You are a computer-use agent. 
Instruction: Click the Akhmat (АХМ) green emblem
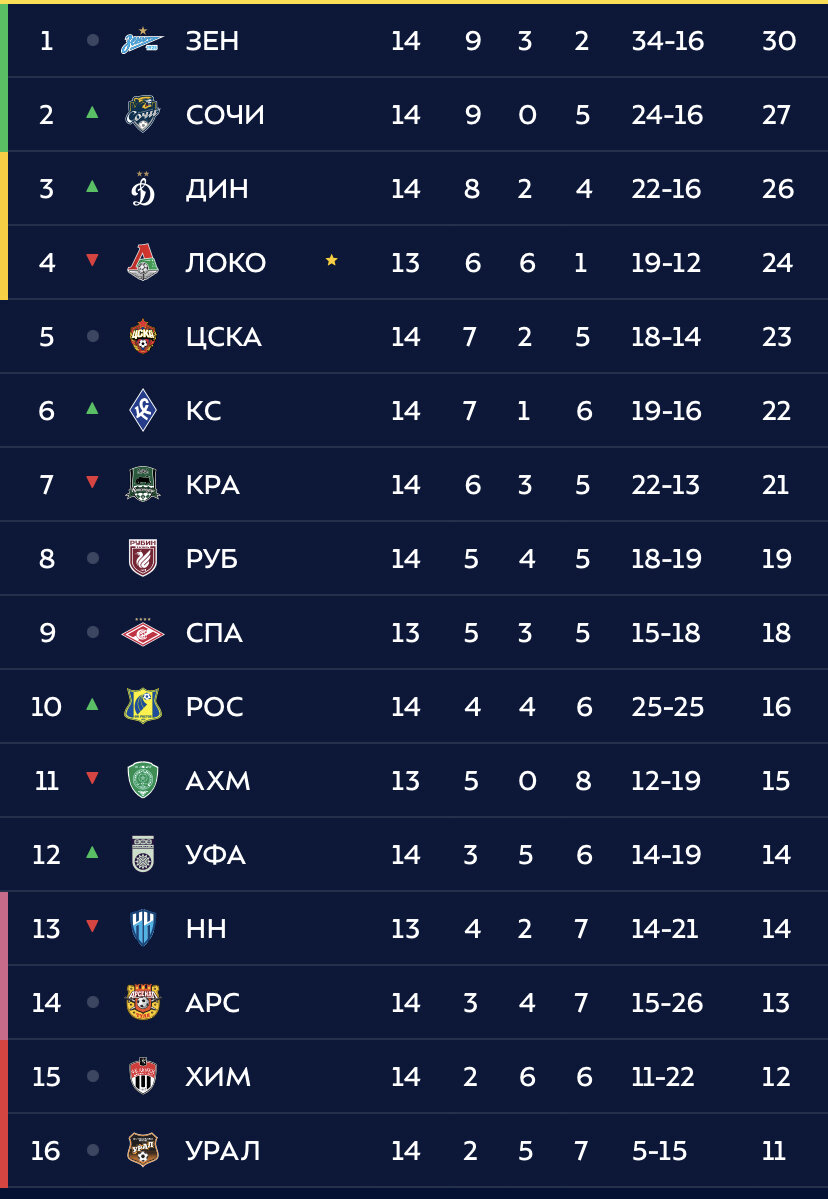[143, 780]
